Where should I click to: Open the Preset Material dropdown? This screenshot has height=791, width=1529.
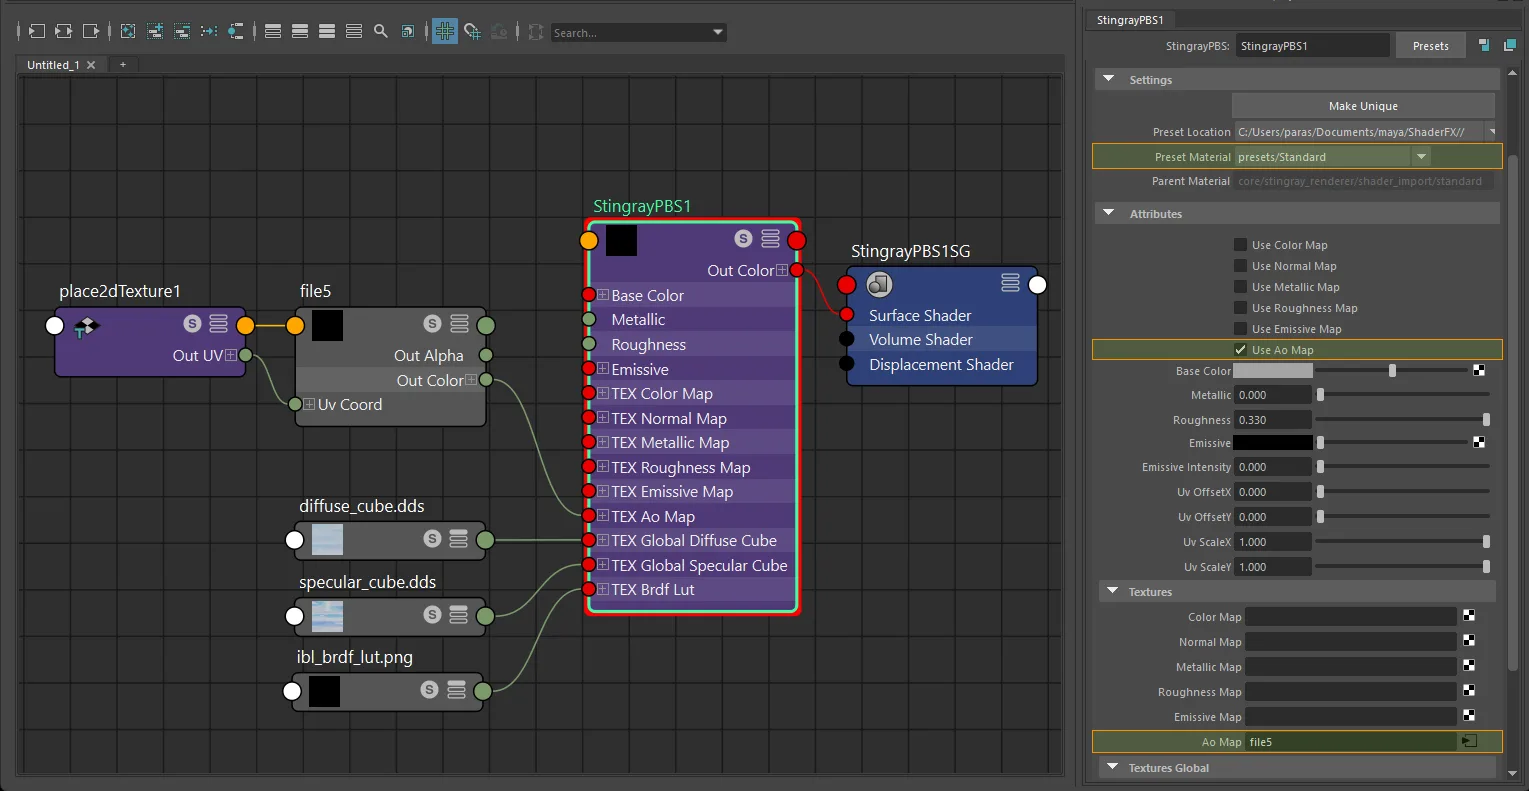(x=1421, y=157)
